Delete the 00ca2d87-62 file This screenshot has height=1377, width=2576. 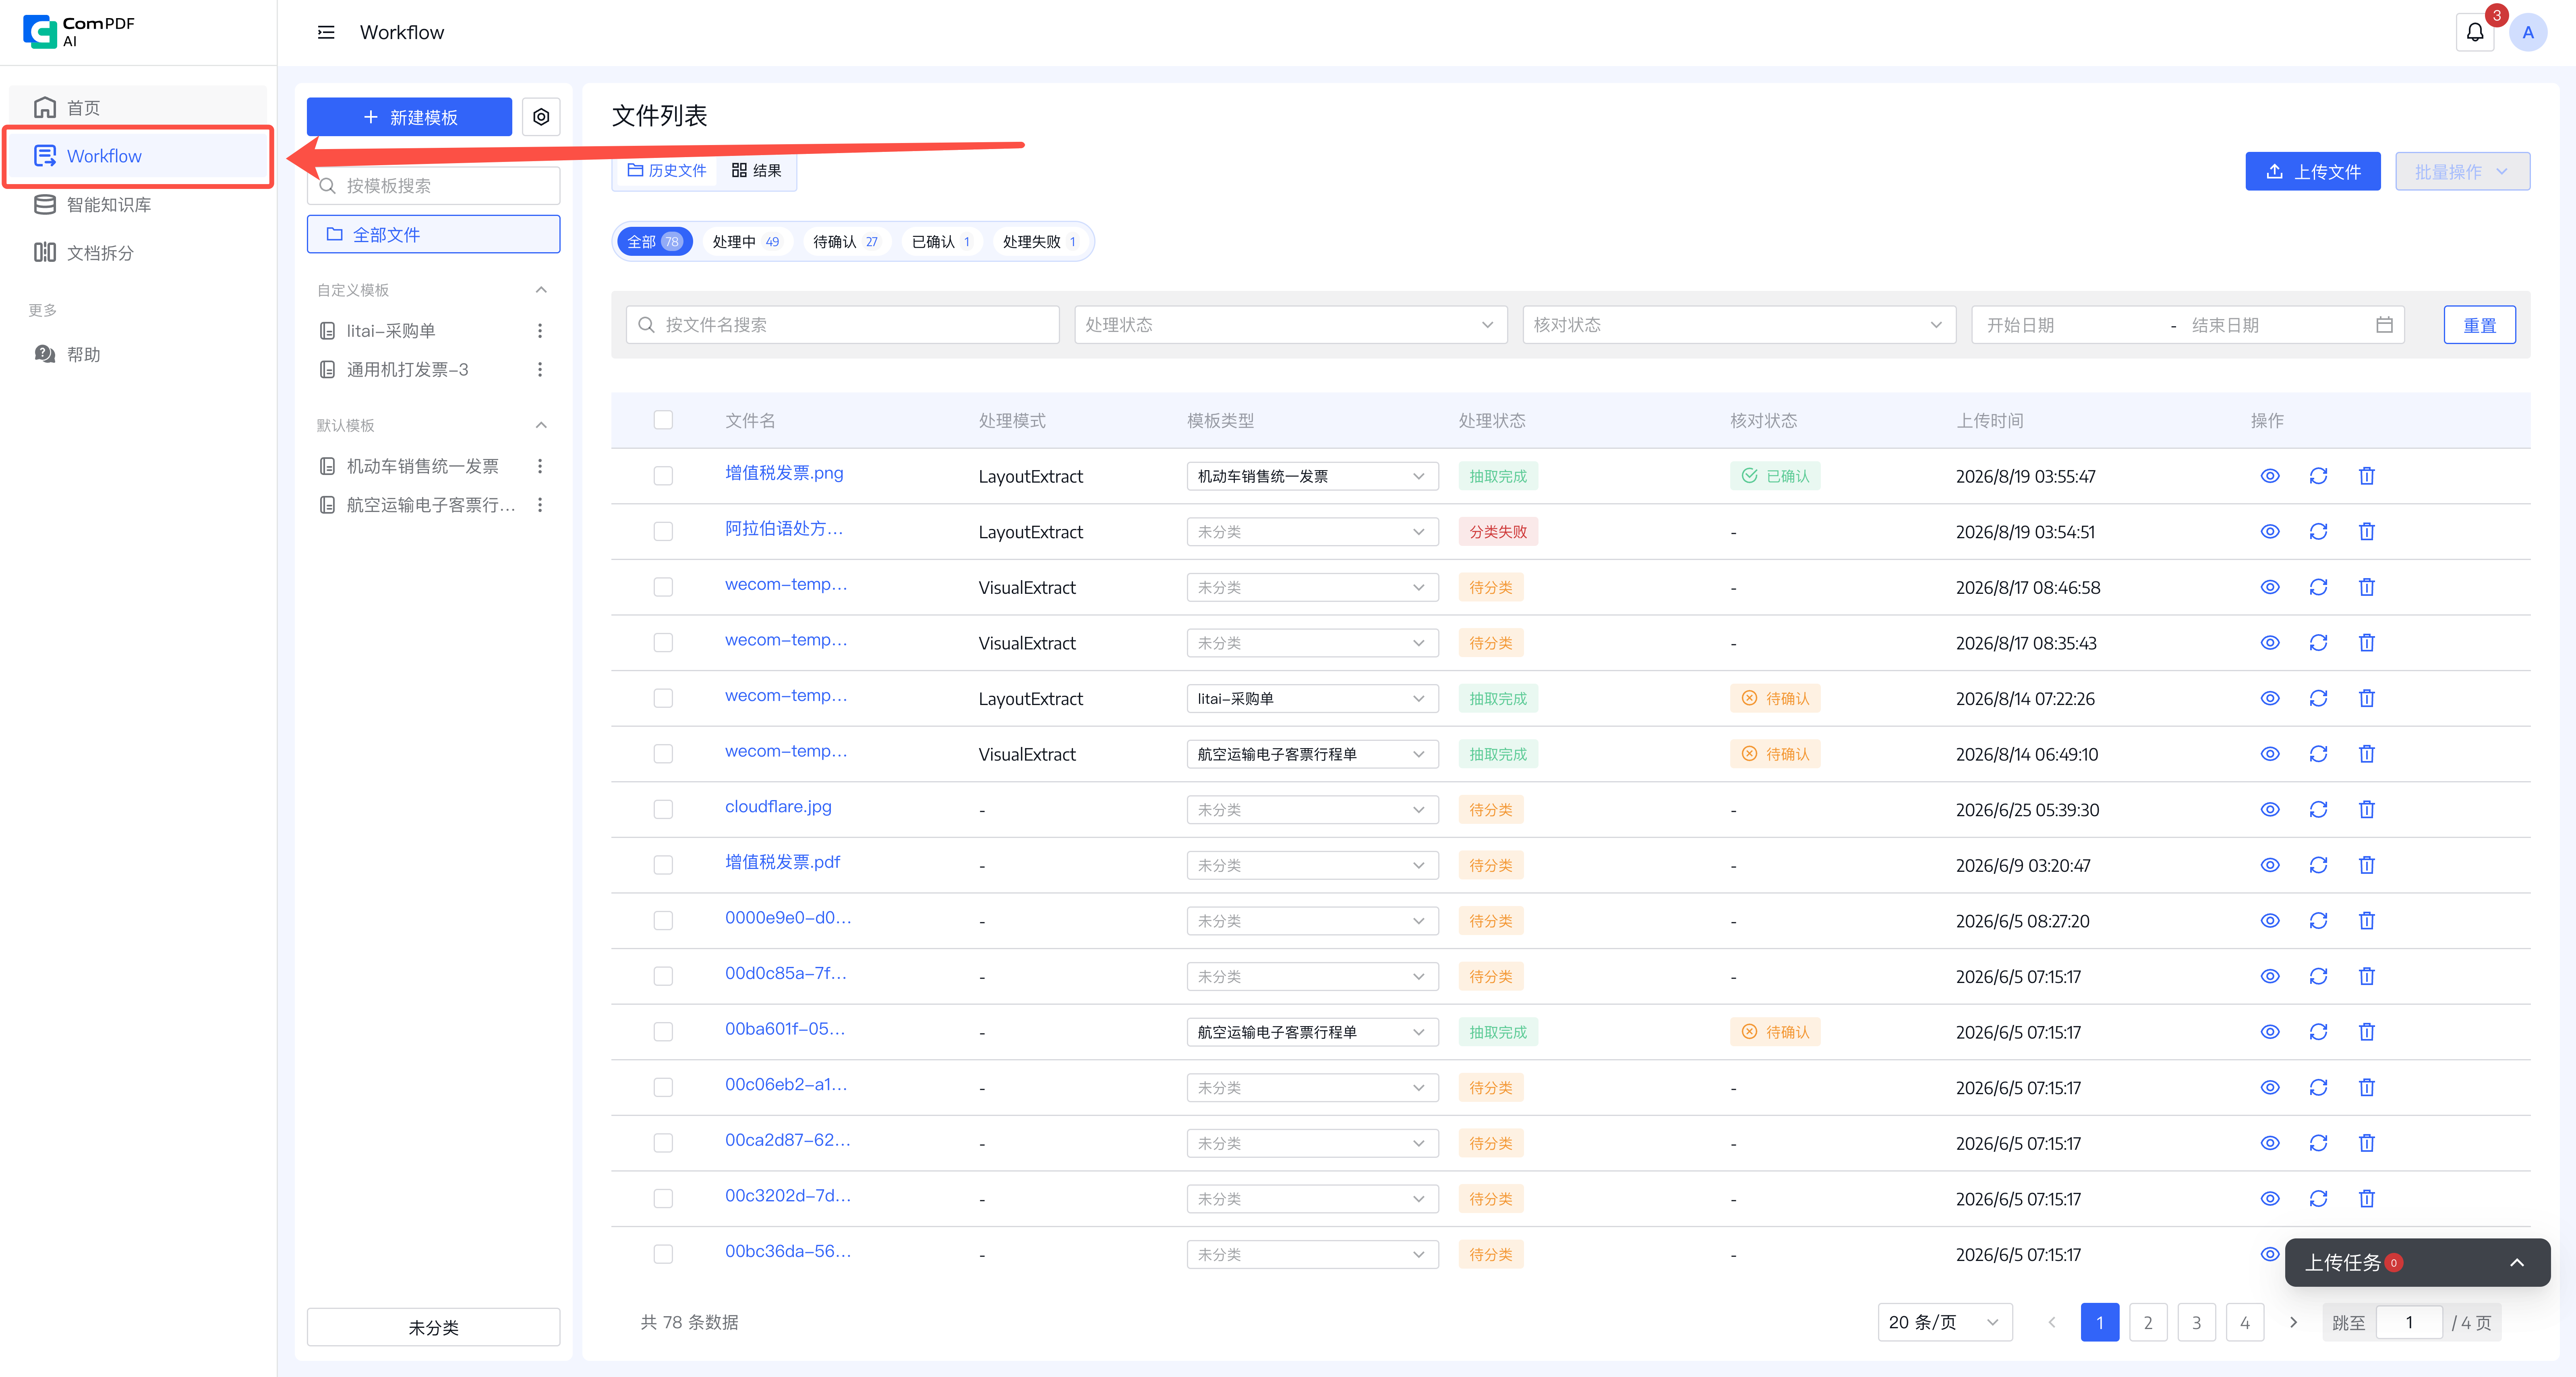click(x=2366, y=1143)
